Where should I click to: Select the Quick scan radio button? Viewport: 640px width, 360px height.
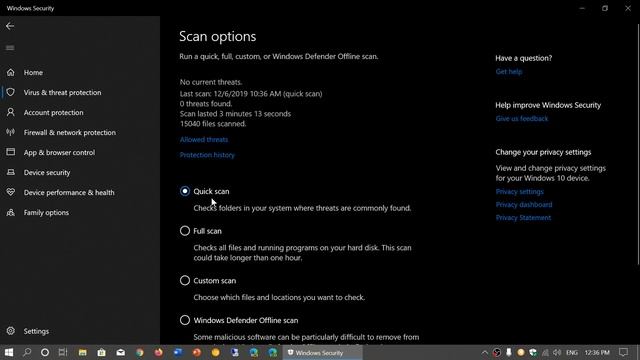coord(185,191)
